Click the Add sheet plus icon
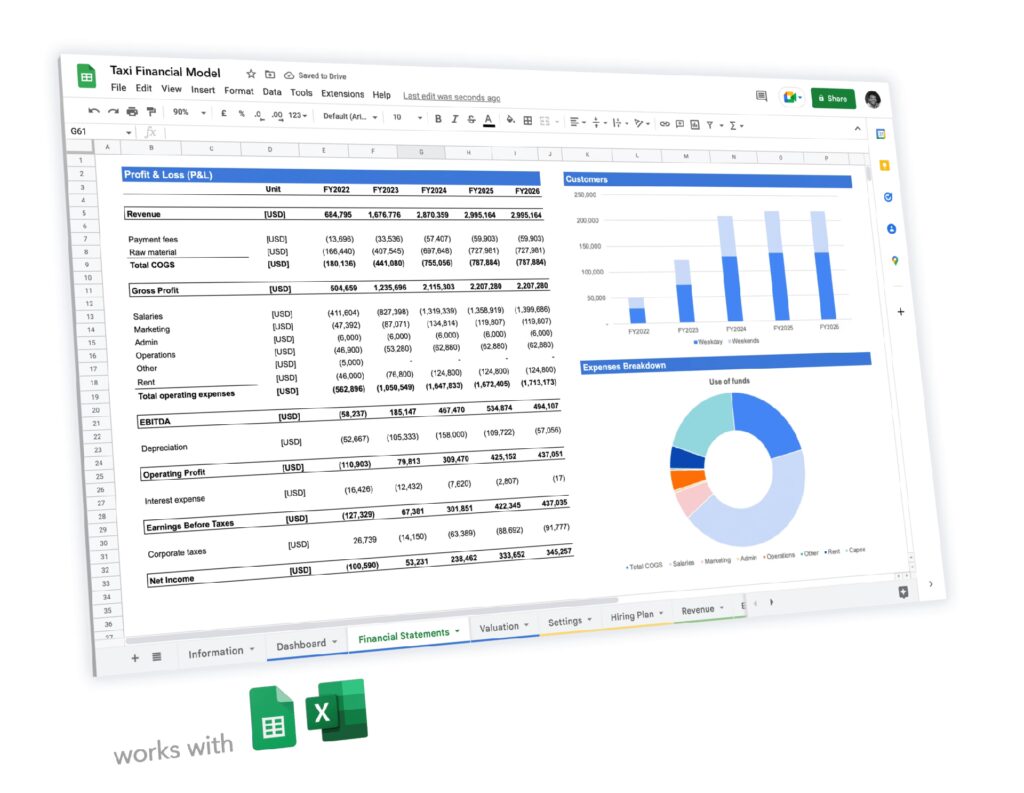1024x793 pixels. [x=135, y=657]
